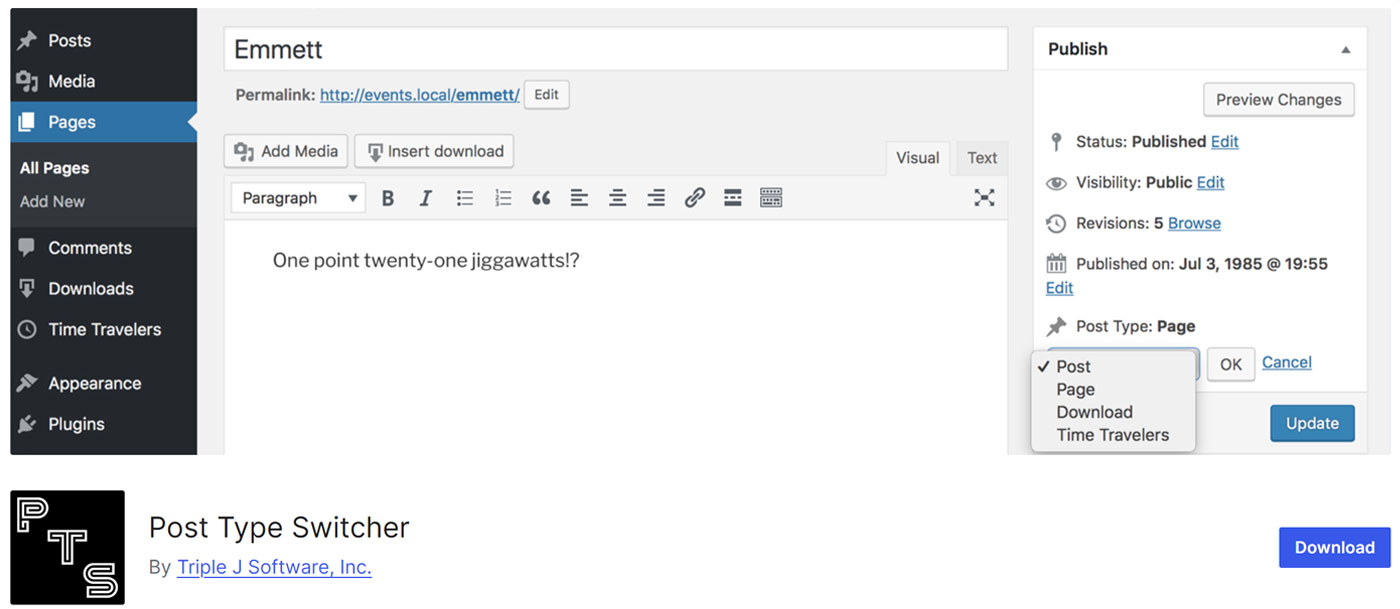Enter distraction-free fullscreen writing mode
1400x609 pixels.
click(x=984, y=198)
